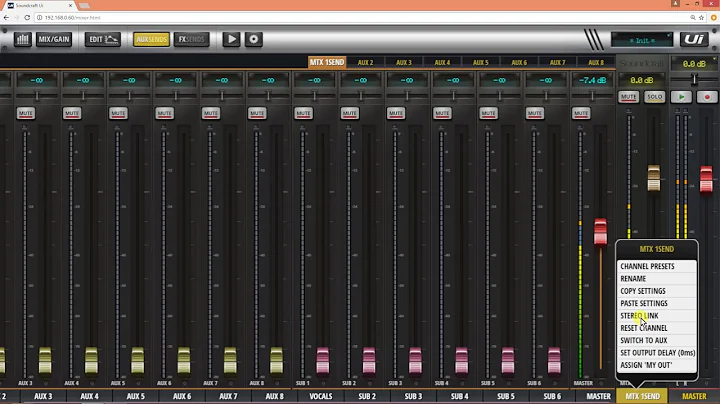Reload the page in the browser
The image size is (720, 404).
point(27,17)
